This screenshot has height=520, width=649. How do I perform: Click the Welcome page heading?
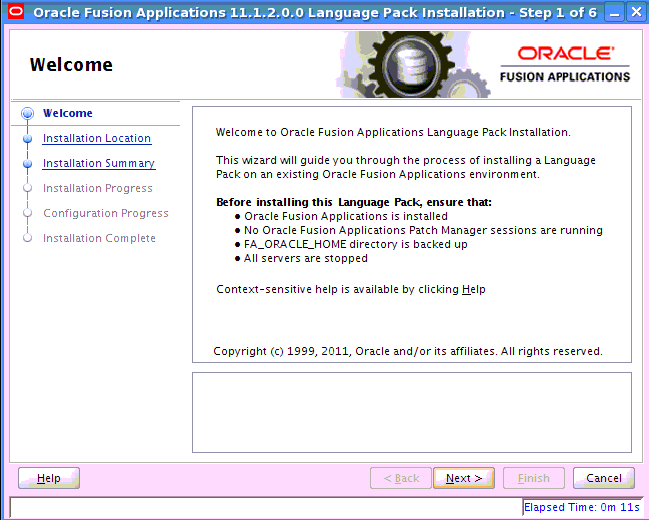point(71,65)
